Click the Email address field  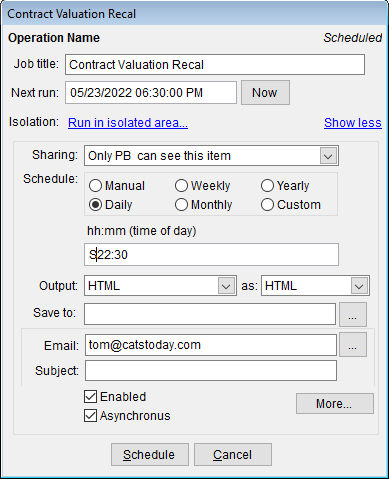211,345
